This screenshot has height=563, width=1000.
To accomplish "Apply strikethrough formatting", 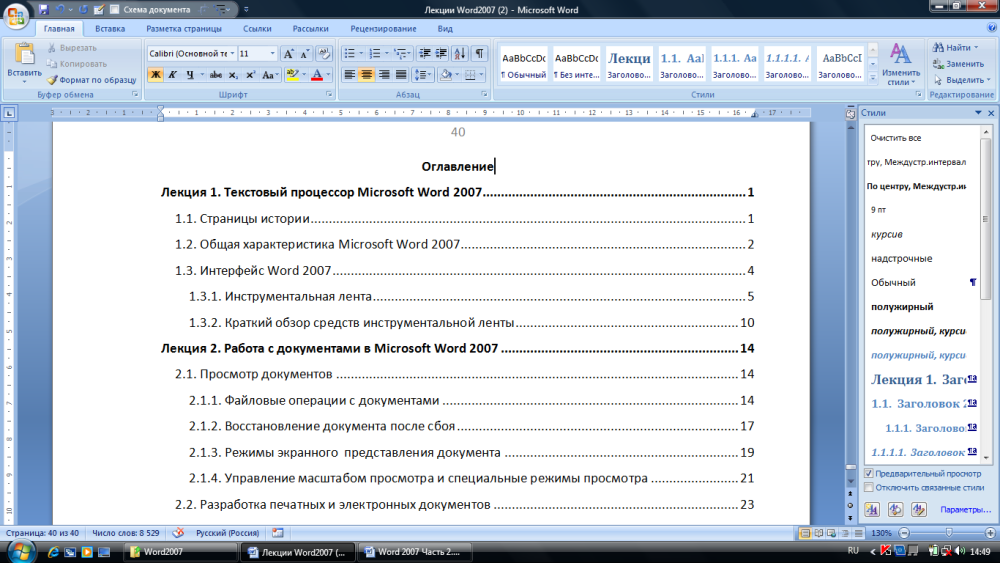I will click(216, 75).
